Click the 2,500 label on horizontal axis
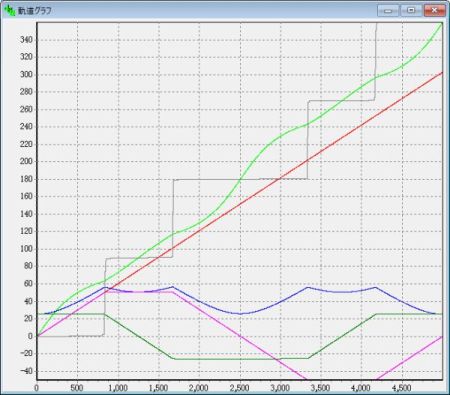 (x=239, y=388)
